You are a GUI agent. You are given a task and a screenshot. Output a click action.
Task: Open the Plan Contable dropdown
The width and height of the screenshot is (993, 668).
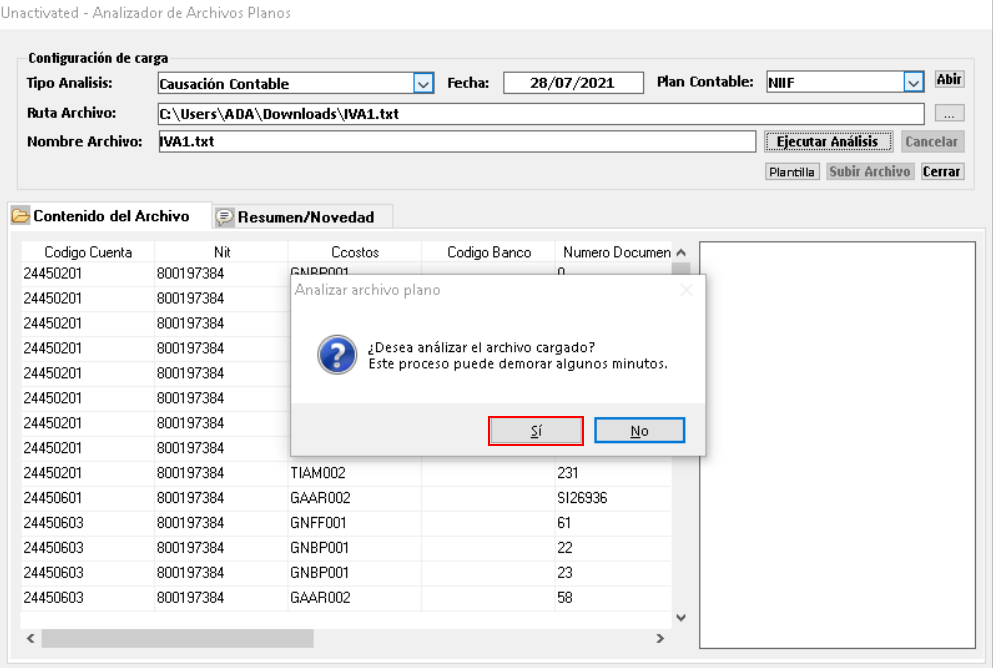click(x=912, y=83)
